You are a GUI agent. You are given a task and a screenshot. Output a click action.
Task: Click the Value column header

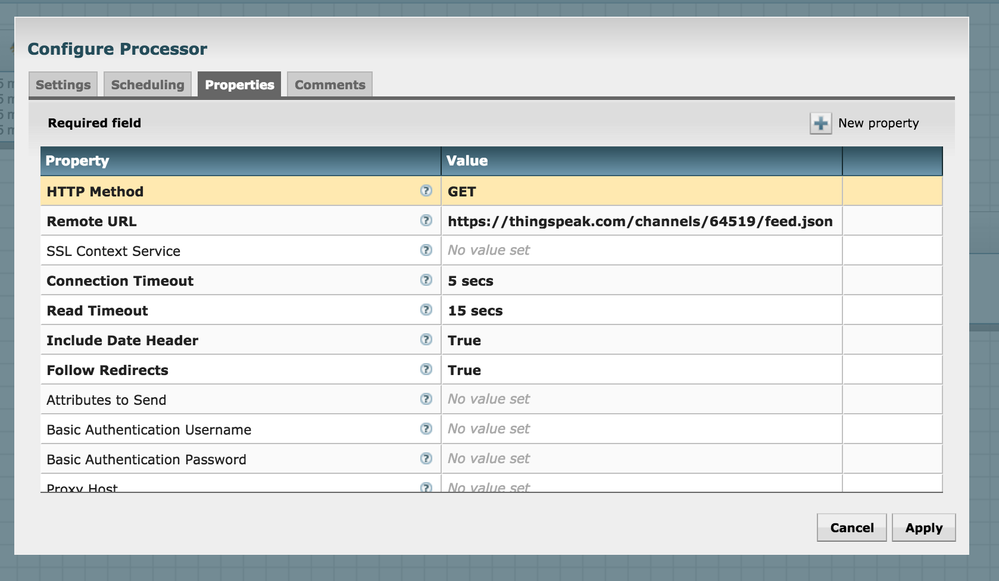(x=642, y=161)
